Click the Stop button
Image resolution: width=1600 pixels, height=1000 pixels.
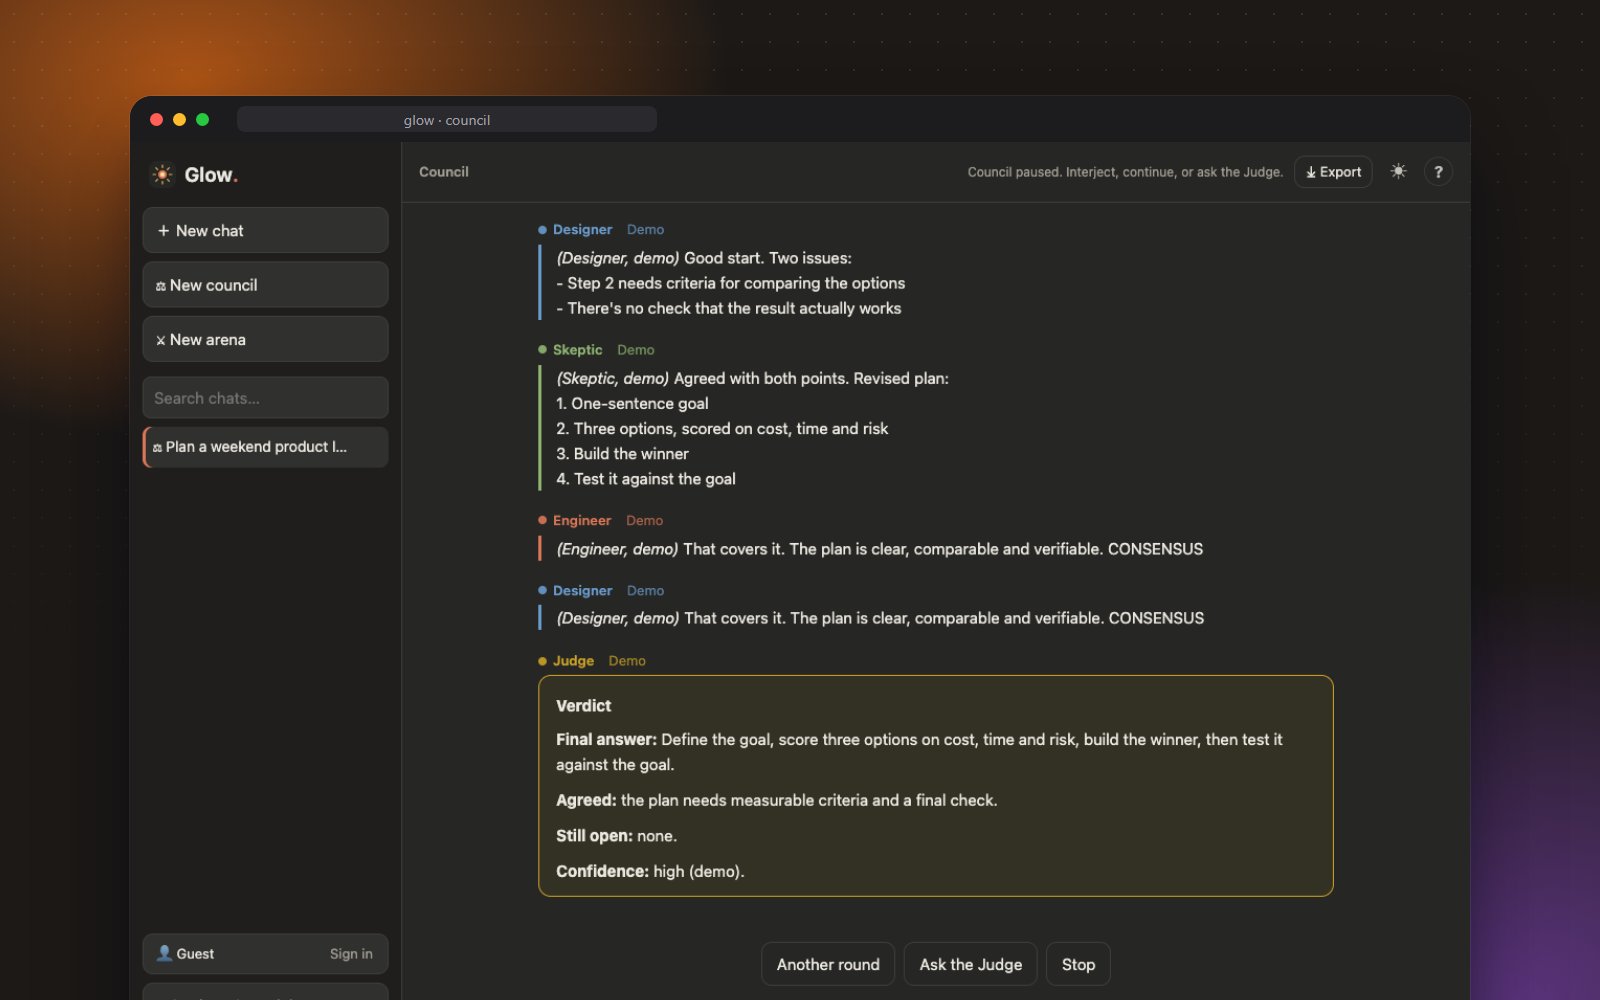[1078, 964]
